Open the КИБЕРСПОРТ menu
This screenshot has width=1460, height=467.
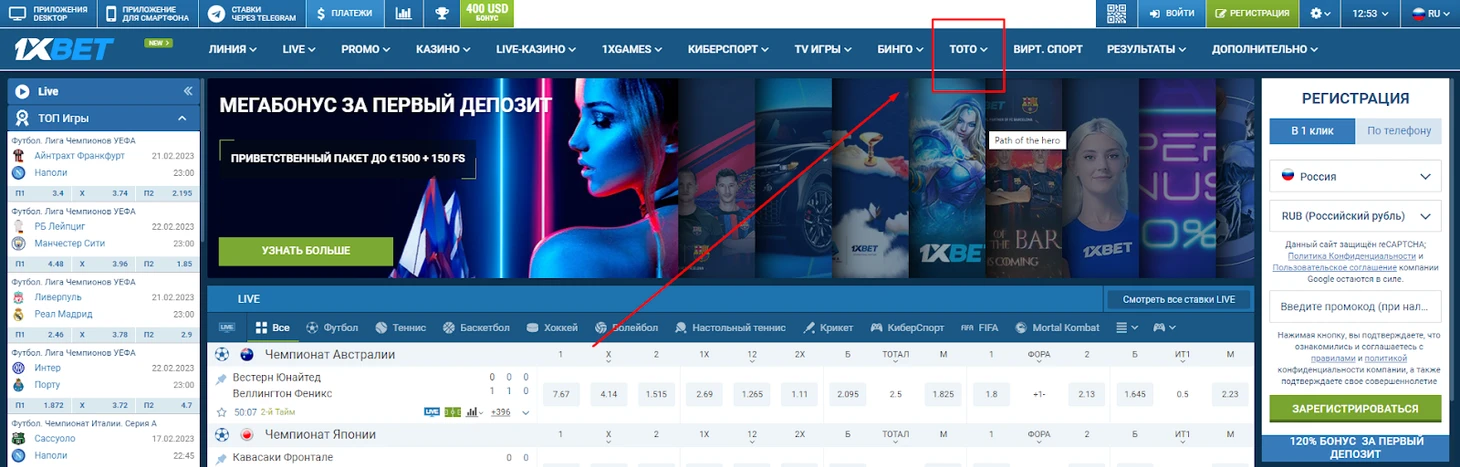(730, 49)
